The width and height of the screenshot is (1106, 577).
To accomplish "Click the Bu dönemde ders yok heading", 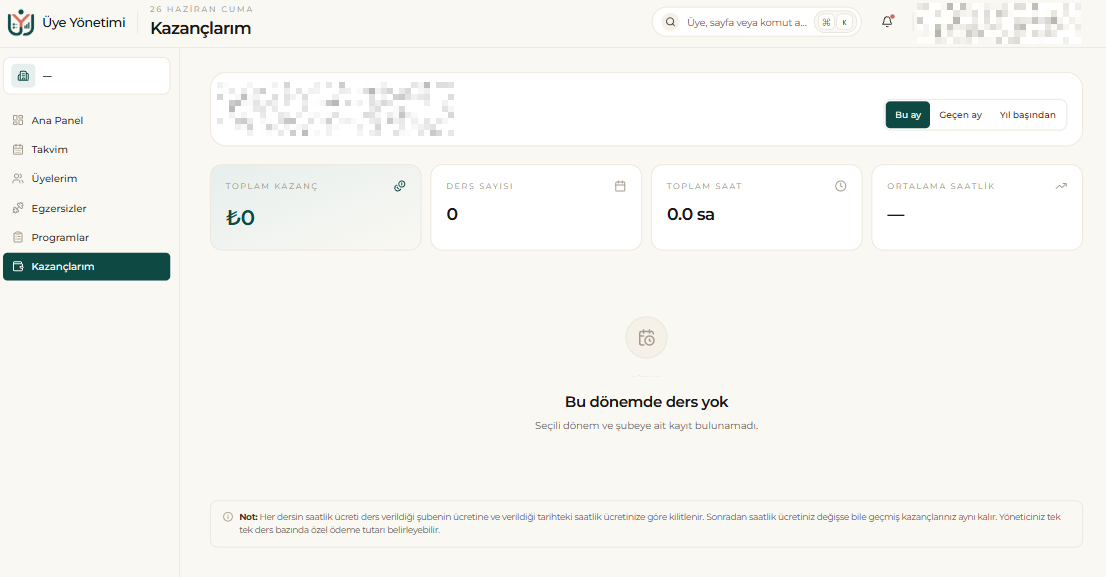I will pyautogui.click(x=646, y=402).
